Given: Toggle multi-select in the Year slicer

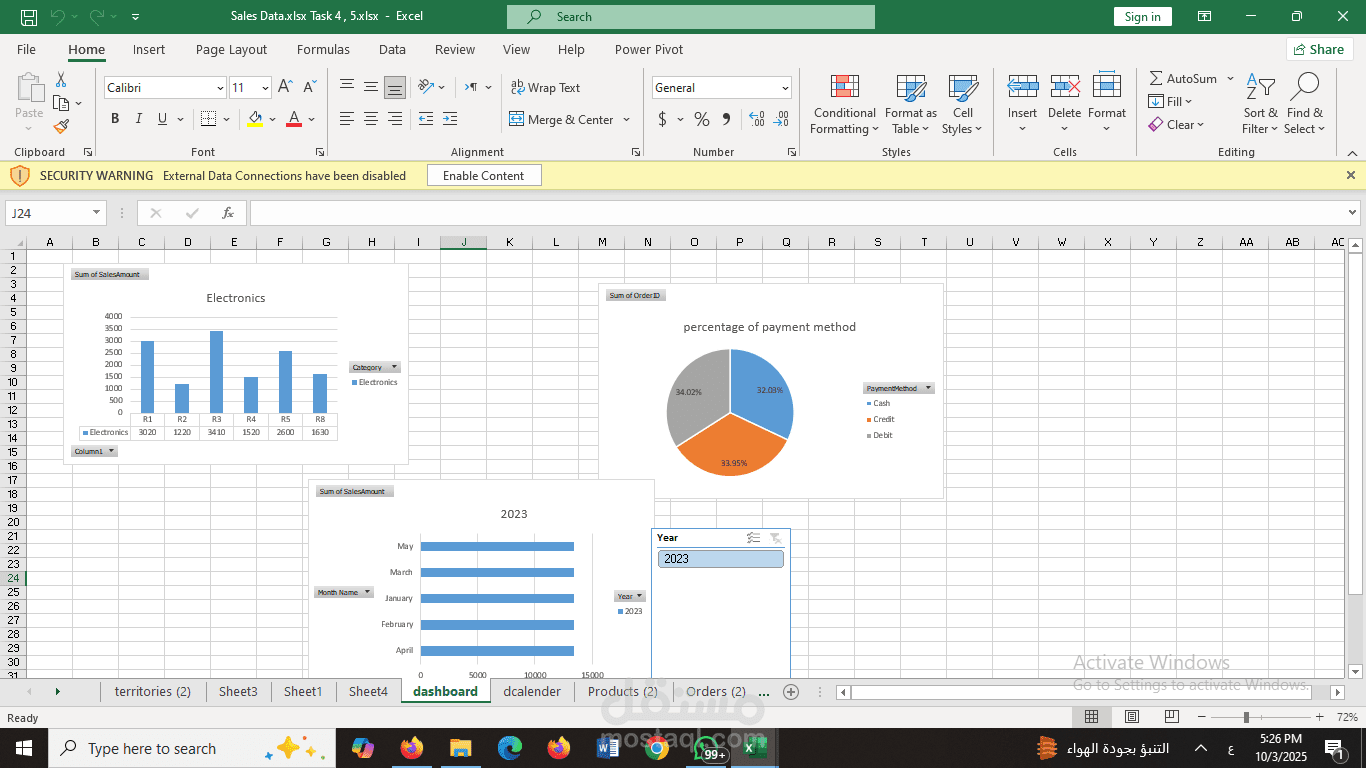Looking at the screenshot, I should click(x=753, y=538).
